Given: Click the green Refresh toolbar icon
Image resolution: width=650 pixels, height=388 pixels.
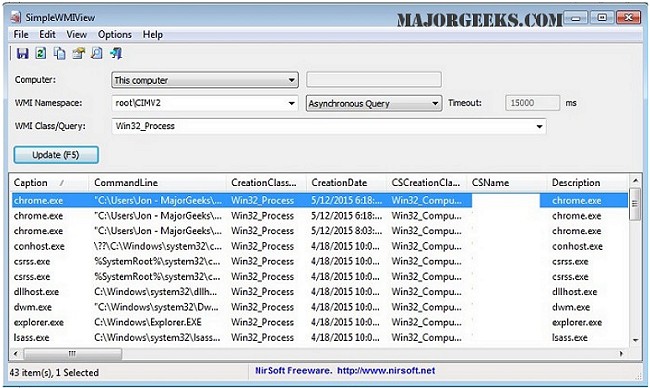Looking at the screenshot, I should pos(41,53).
